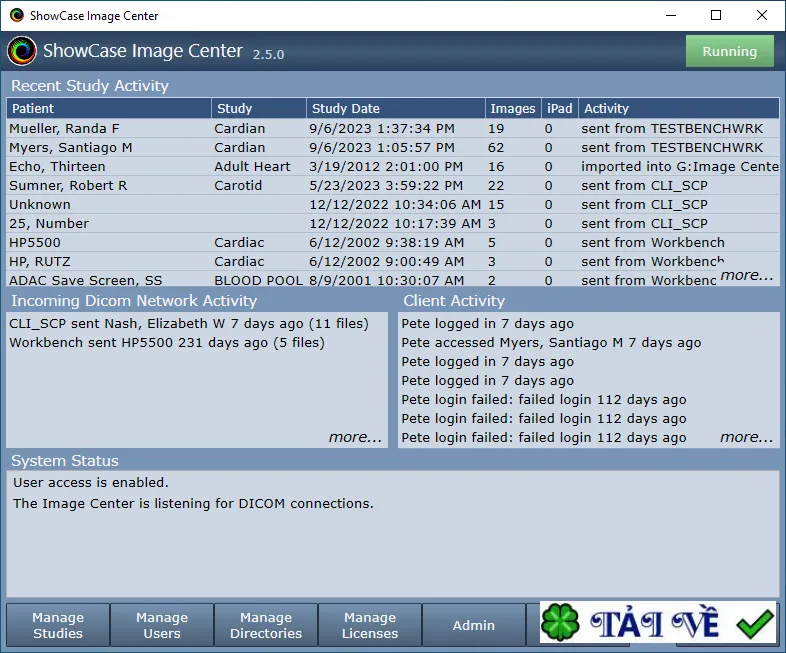This screenshot has height=653, width=786.
Task: Click the ShowCase swirl logo in header
Action: pos(22,51)
